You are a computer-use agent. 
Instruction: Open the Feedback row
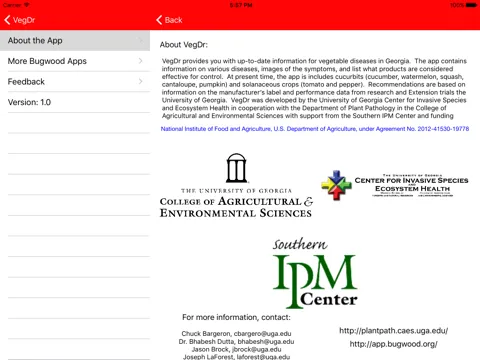(x=75, y=82)
